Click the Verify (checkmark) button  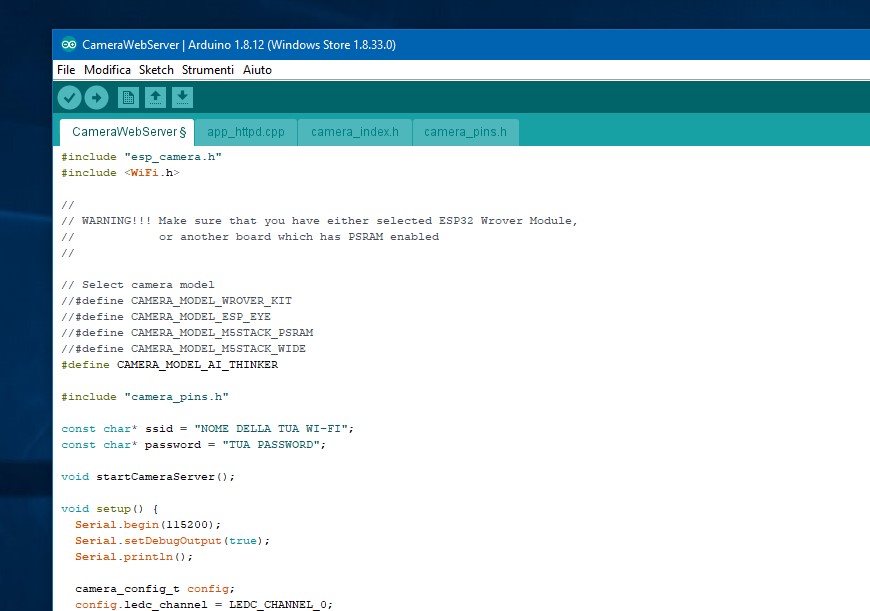(x=69, y=98)
